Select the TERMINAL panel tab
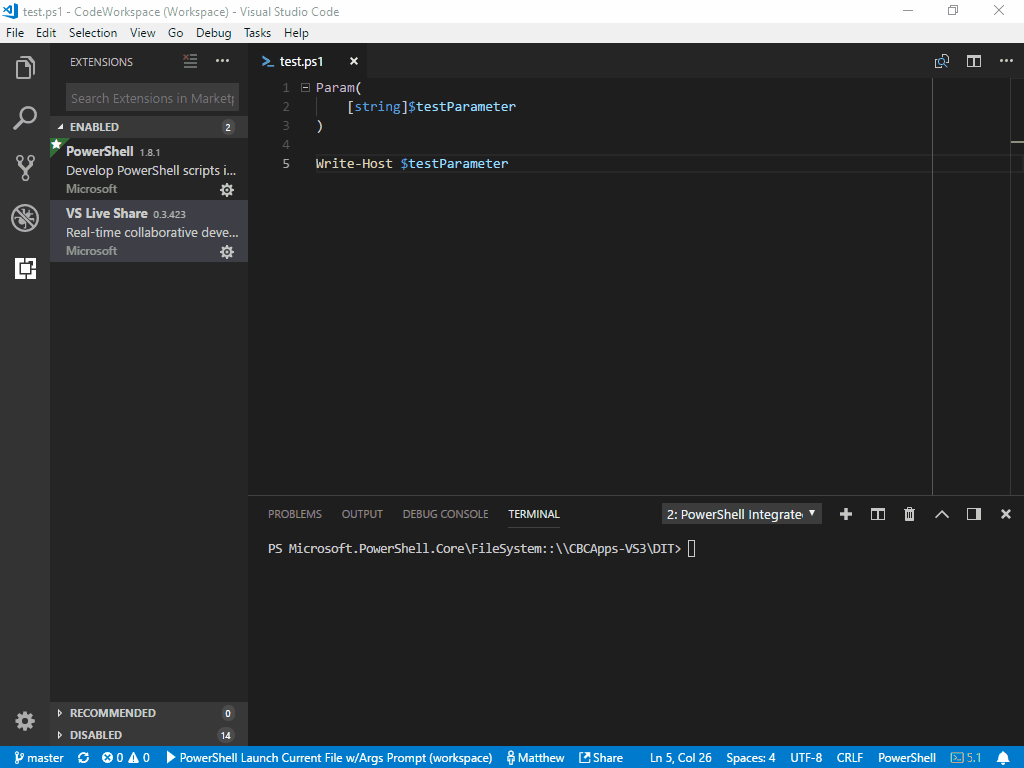The image size is (1024, 768). [x=534, y=515]
